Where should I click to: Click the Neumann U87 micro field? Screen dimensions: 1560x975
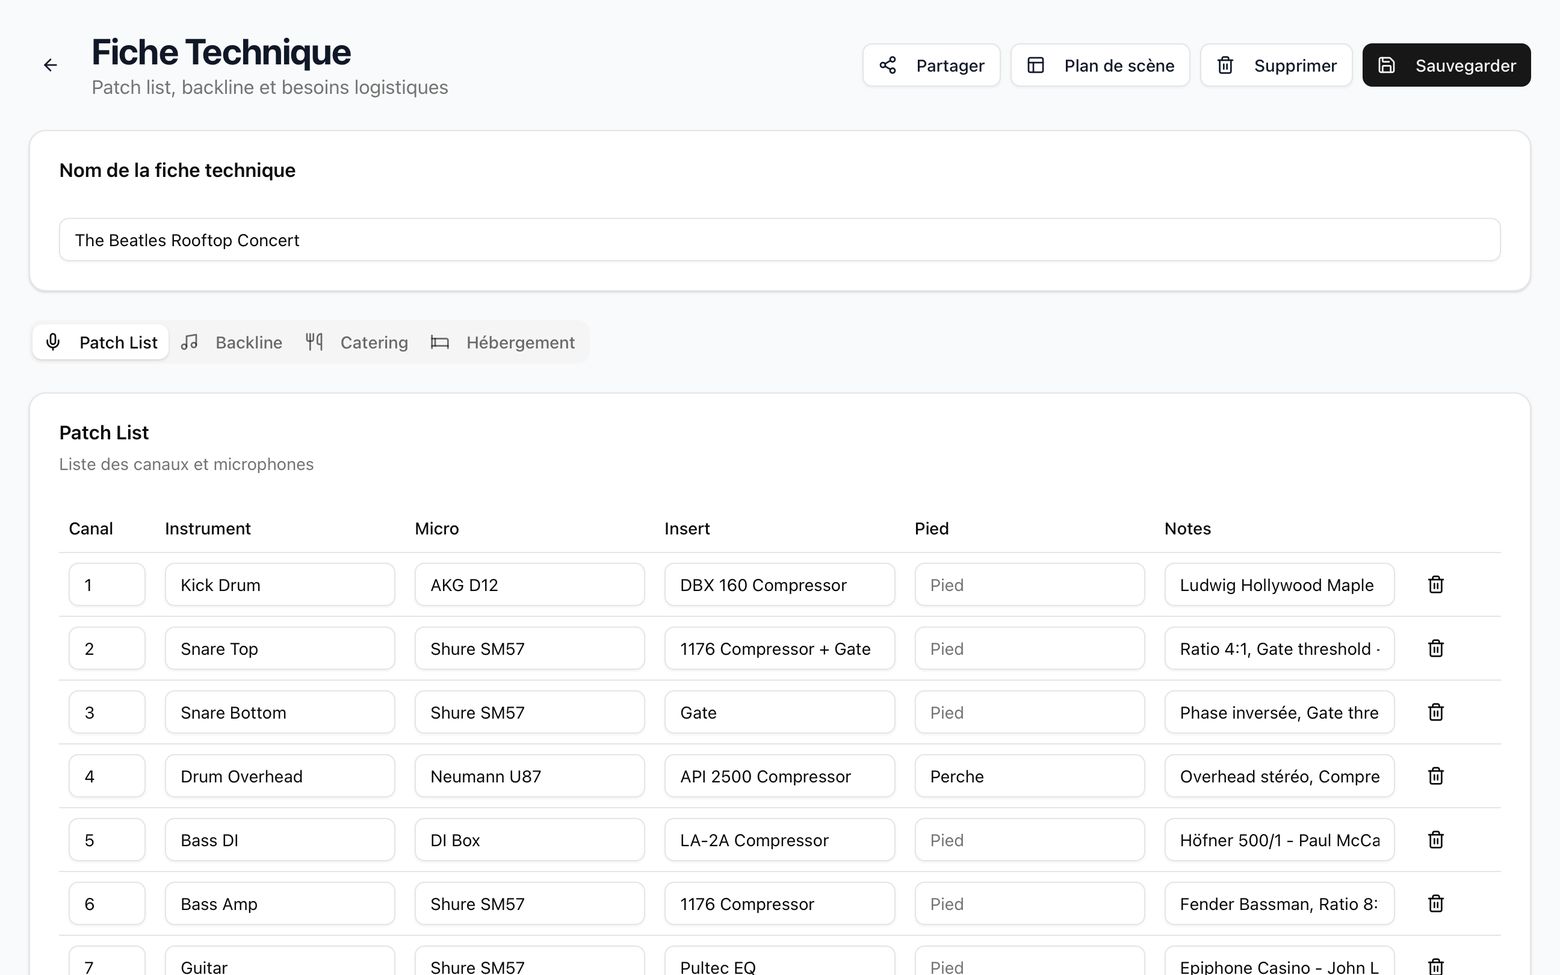click(530, 776)
